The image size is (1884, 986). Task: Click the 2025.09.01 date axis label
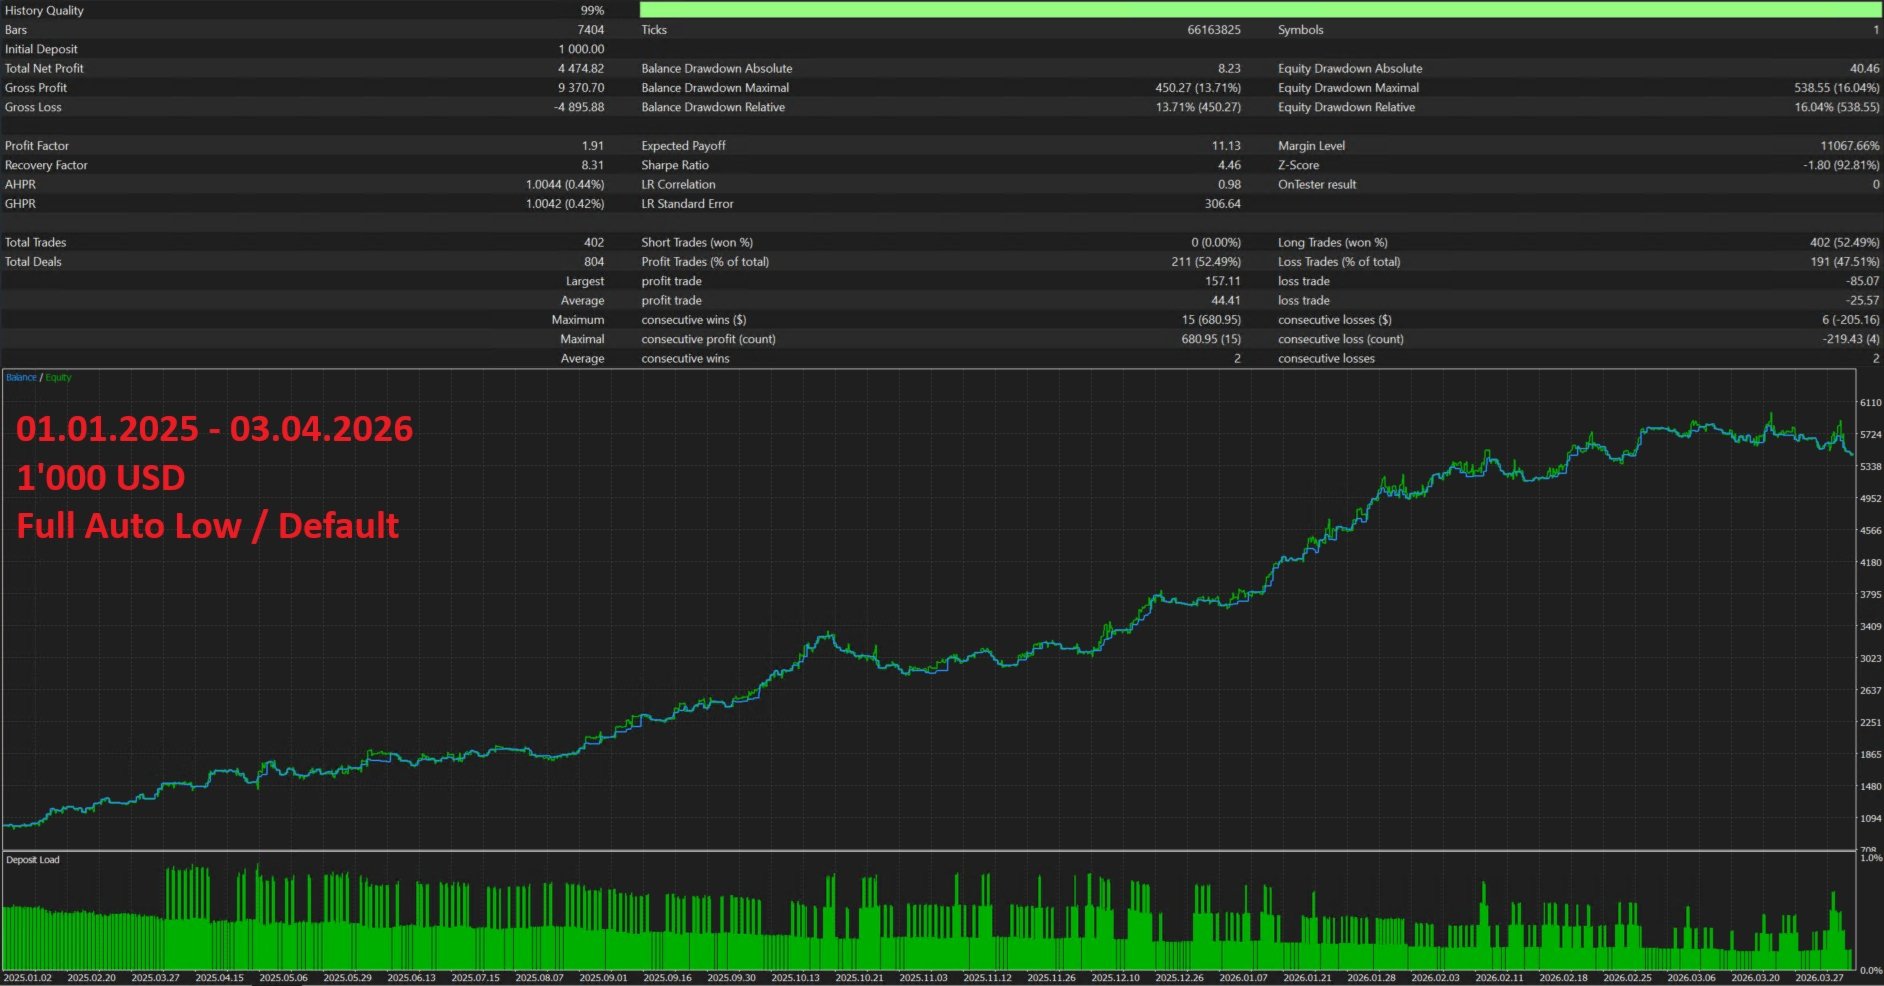603,978
